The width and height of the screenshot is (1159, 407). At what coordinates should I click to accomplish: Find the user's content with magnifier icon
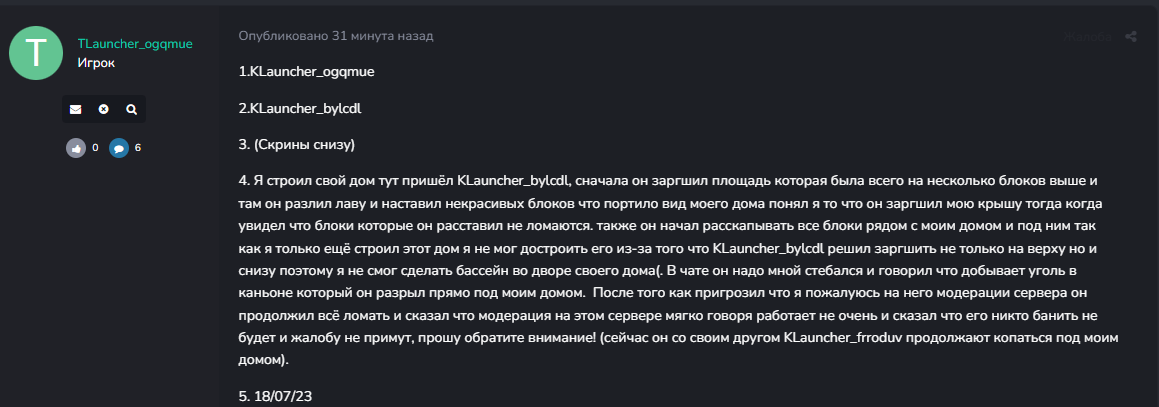132,109
